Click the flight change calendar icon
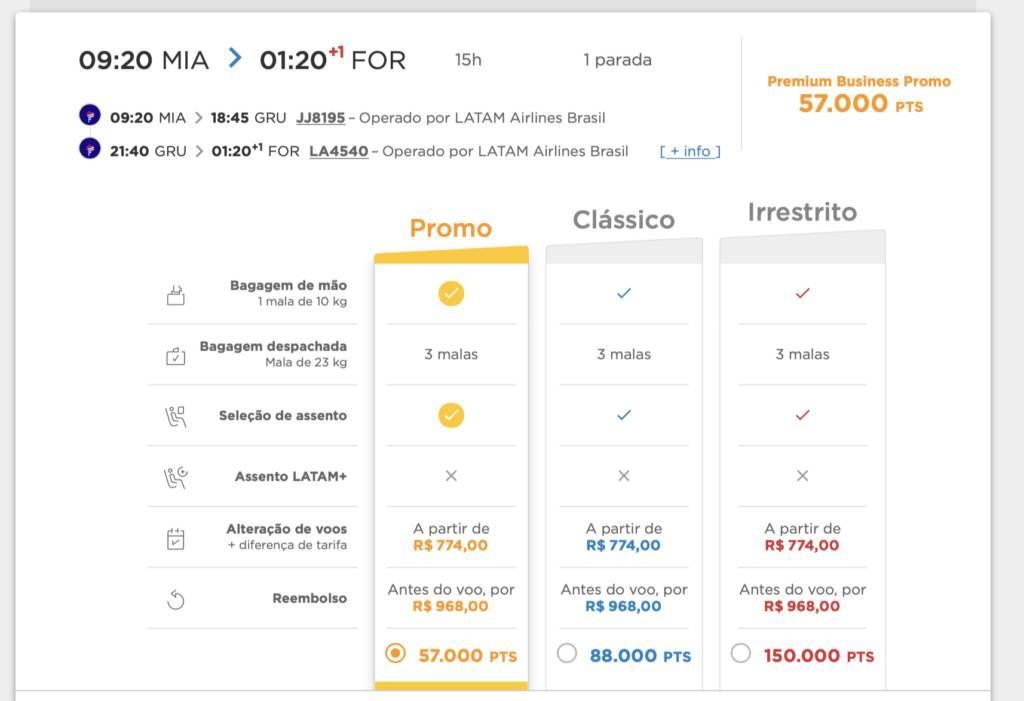The image size is (1024, 701). click(176, 538)
